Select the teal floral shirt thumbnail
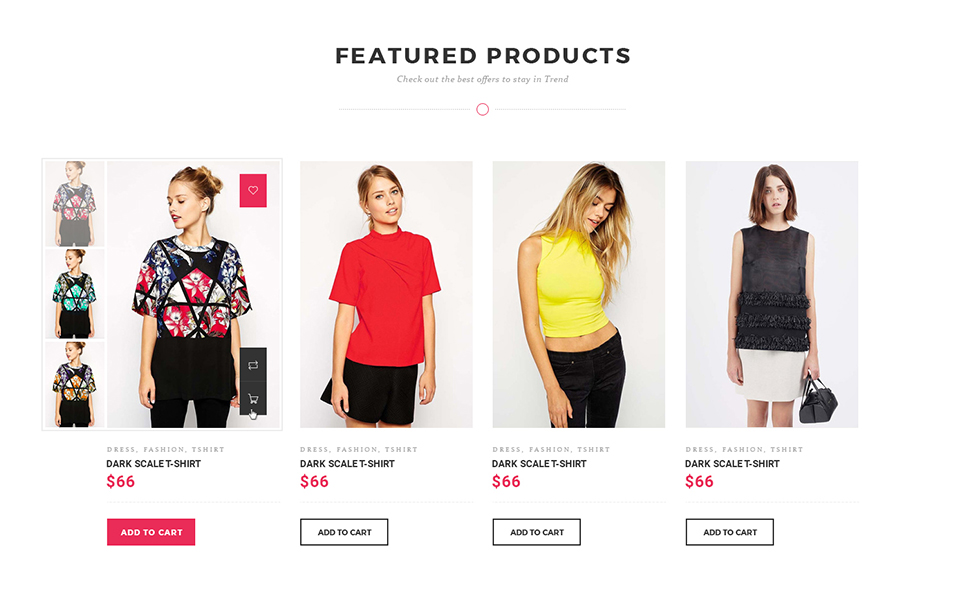The height and width of the screenshot is (600, 965). click(x=74, y=294)
